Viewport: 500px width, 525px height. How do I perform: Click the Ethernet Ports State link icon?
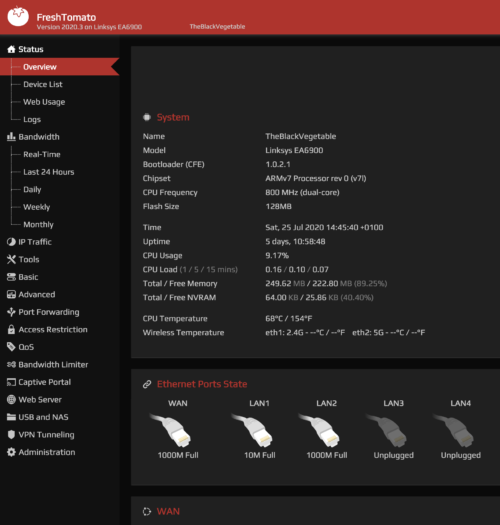coord(147,384)
